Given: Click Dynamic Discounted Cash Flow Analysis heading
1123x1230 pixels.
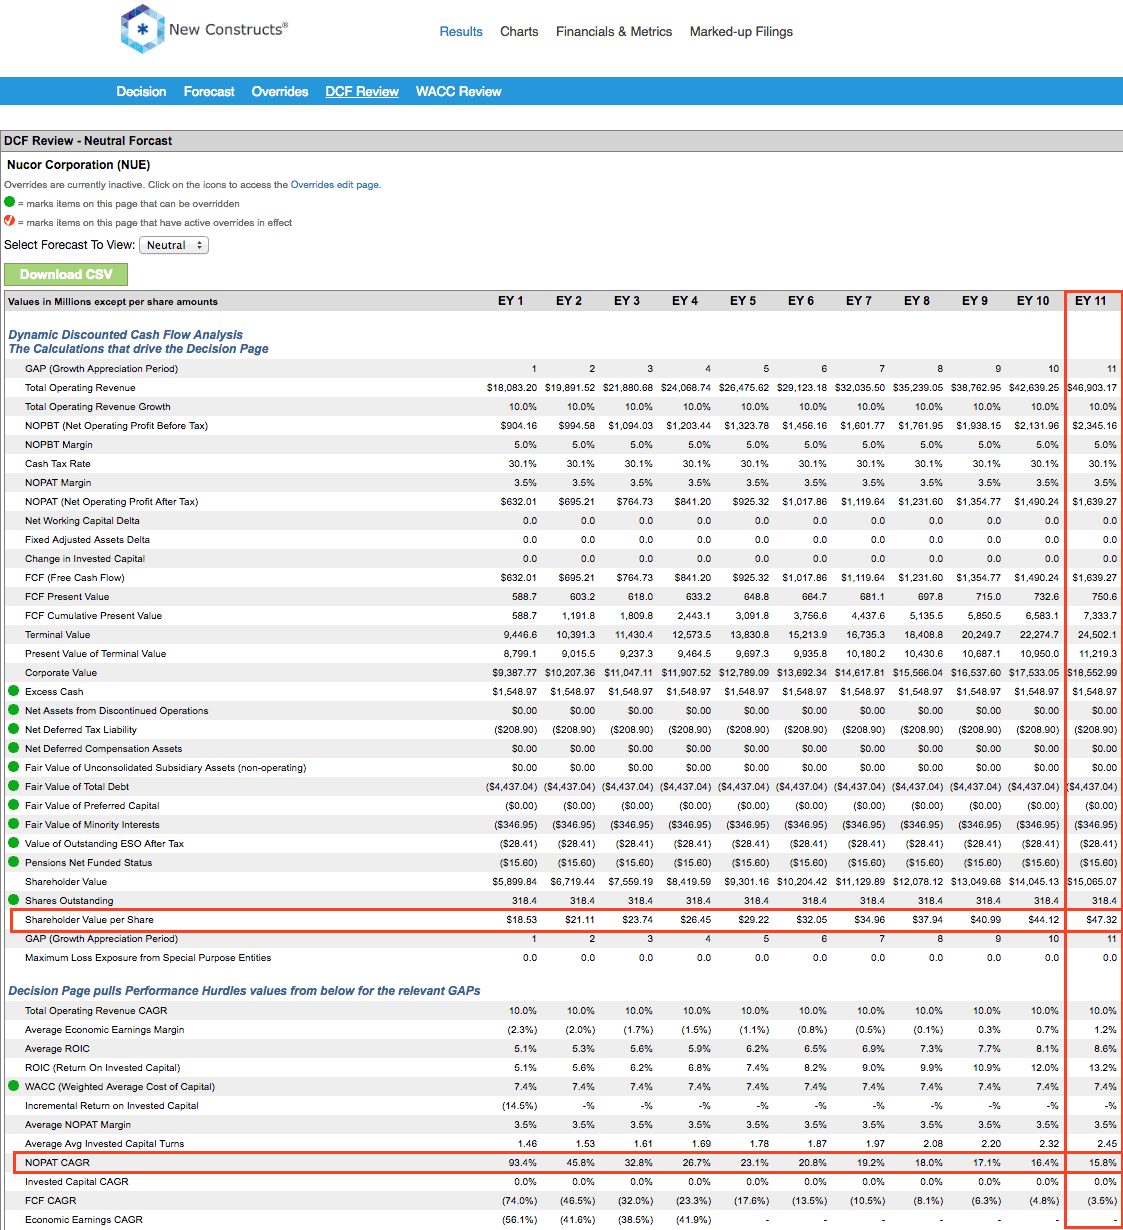Looking at the screenshot, I should 125,335.
